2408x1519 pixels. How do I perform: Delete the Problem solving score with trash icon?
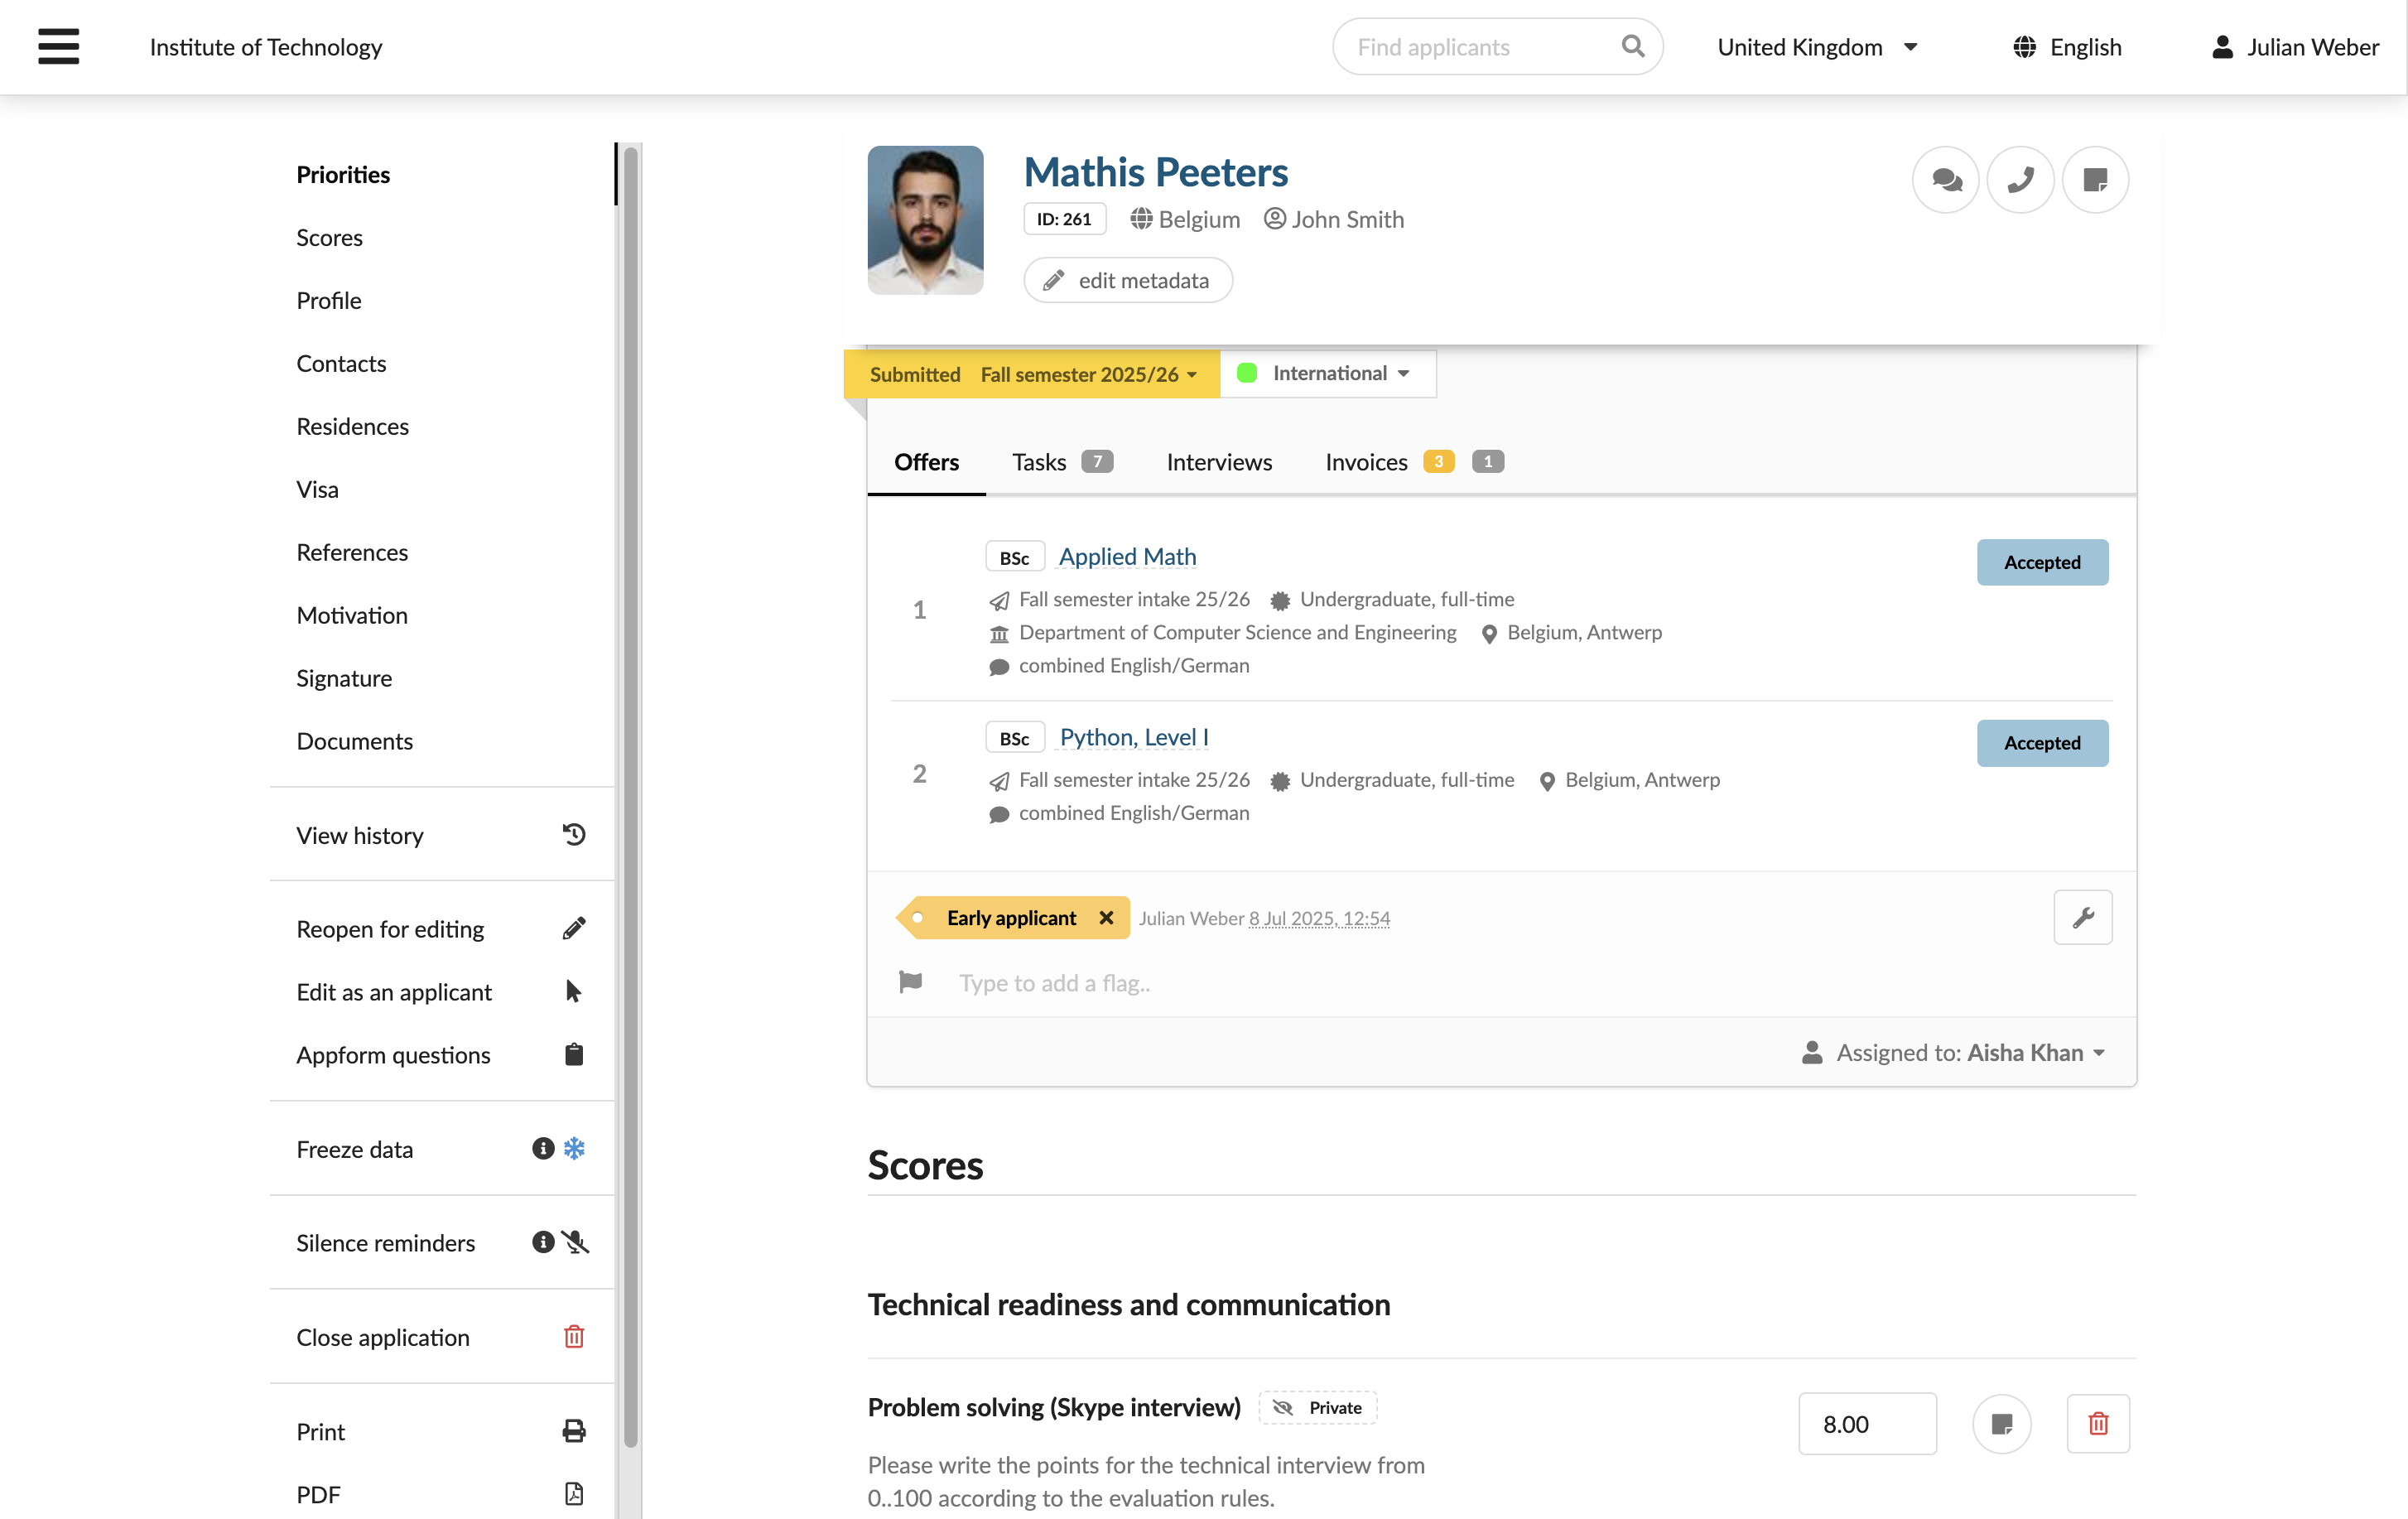(x=2098, y=1424)
